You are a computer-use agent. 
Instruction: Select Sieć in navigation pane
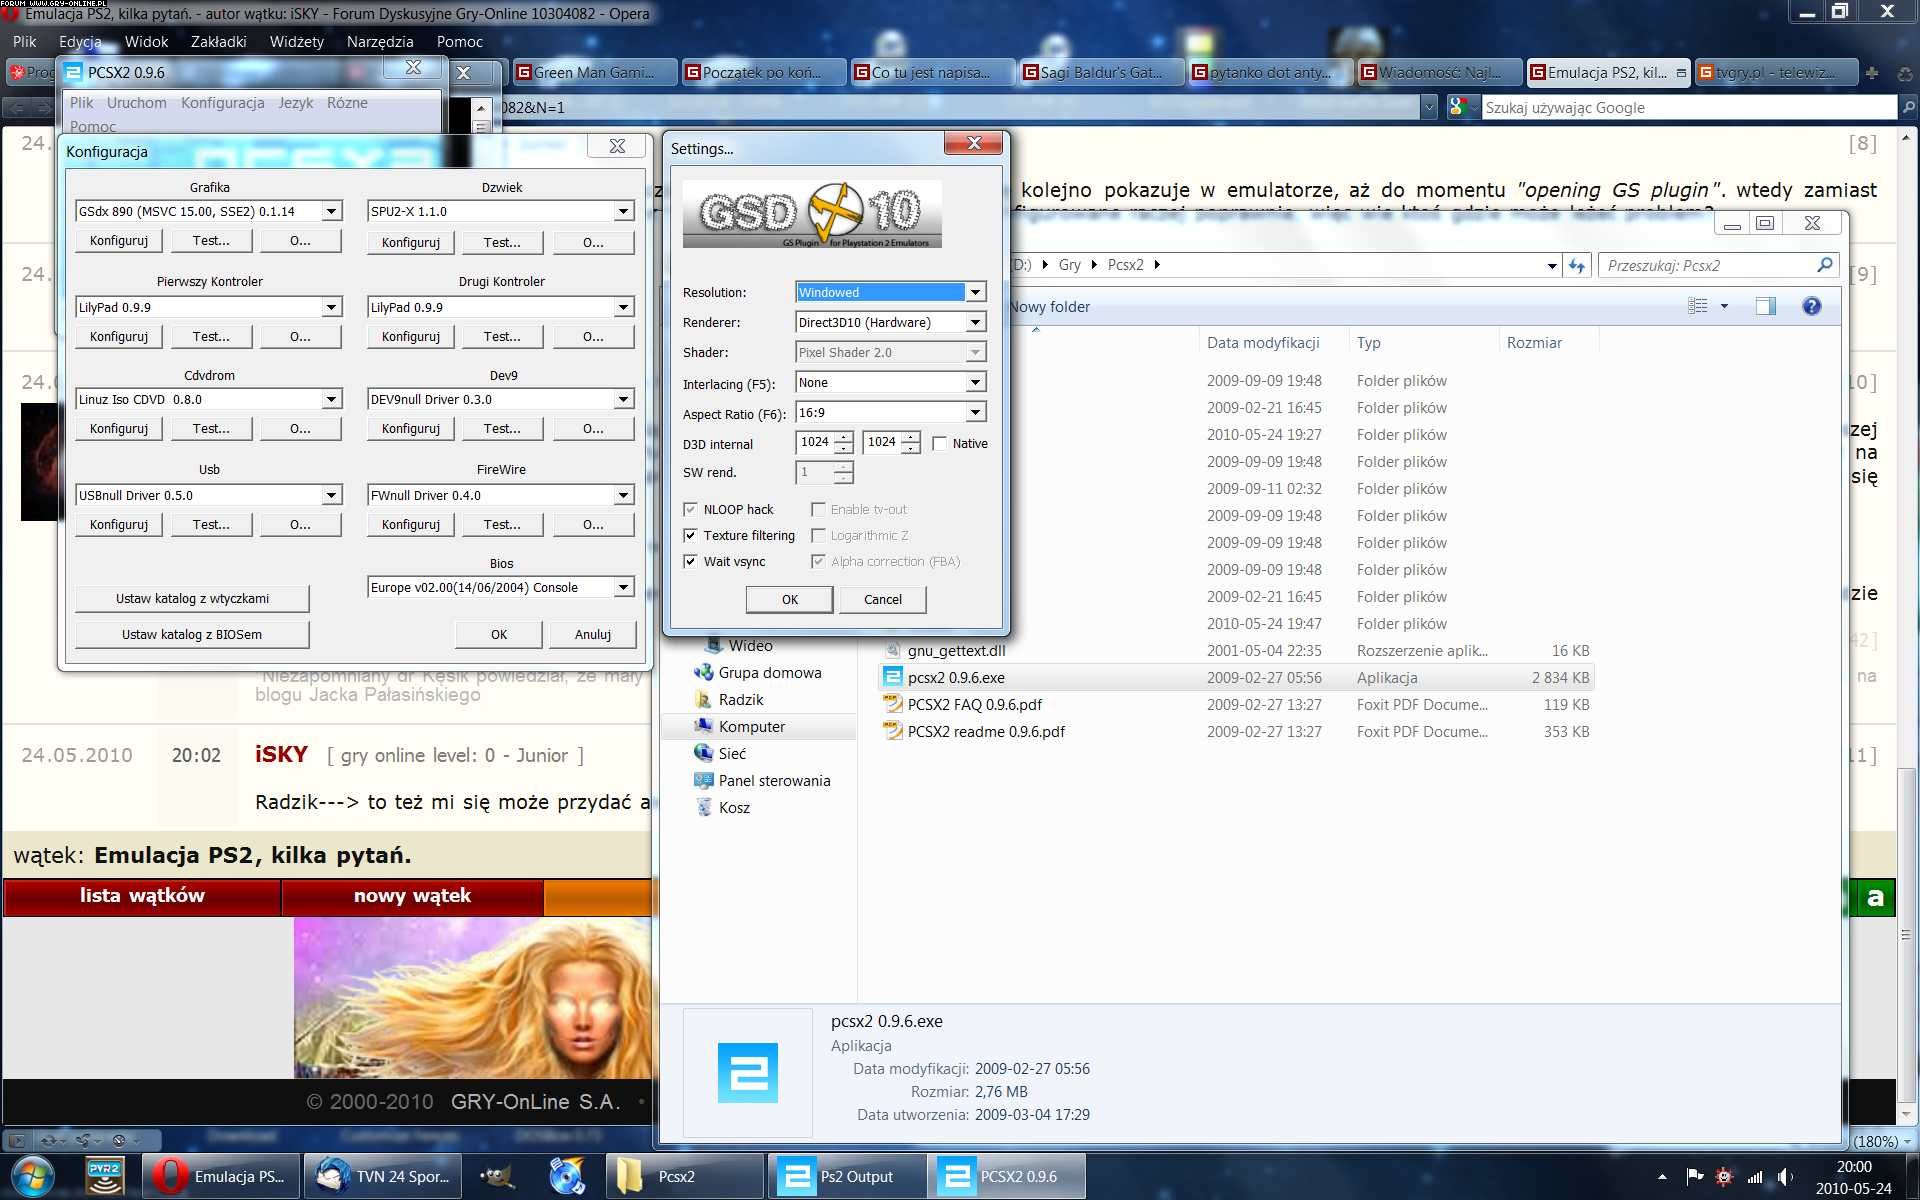point(732,754)
